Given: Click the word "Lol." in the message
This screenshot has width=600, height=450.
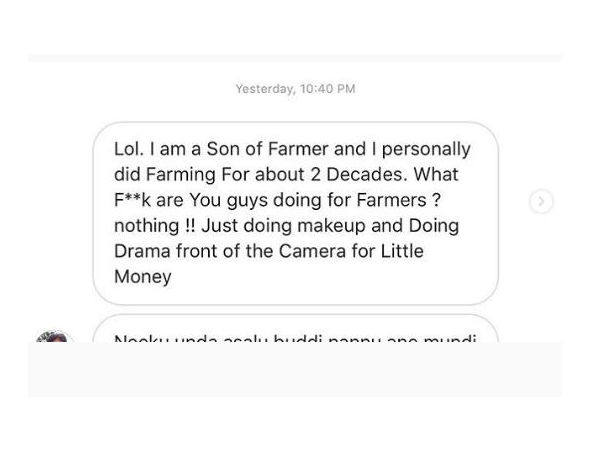Looking at the screenshot, I should pos(131,150).
